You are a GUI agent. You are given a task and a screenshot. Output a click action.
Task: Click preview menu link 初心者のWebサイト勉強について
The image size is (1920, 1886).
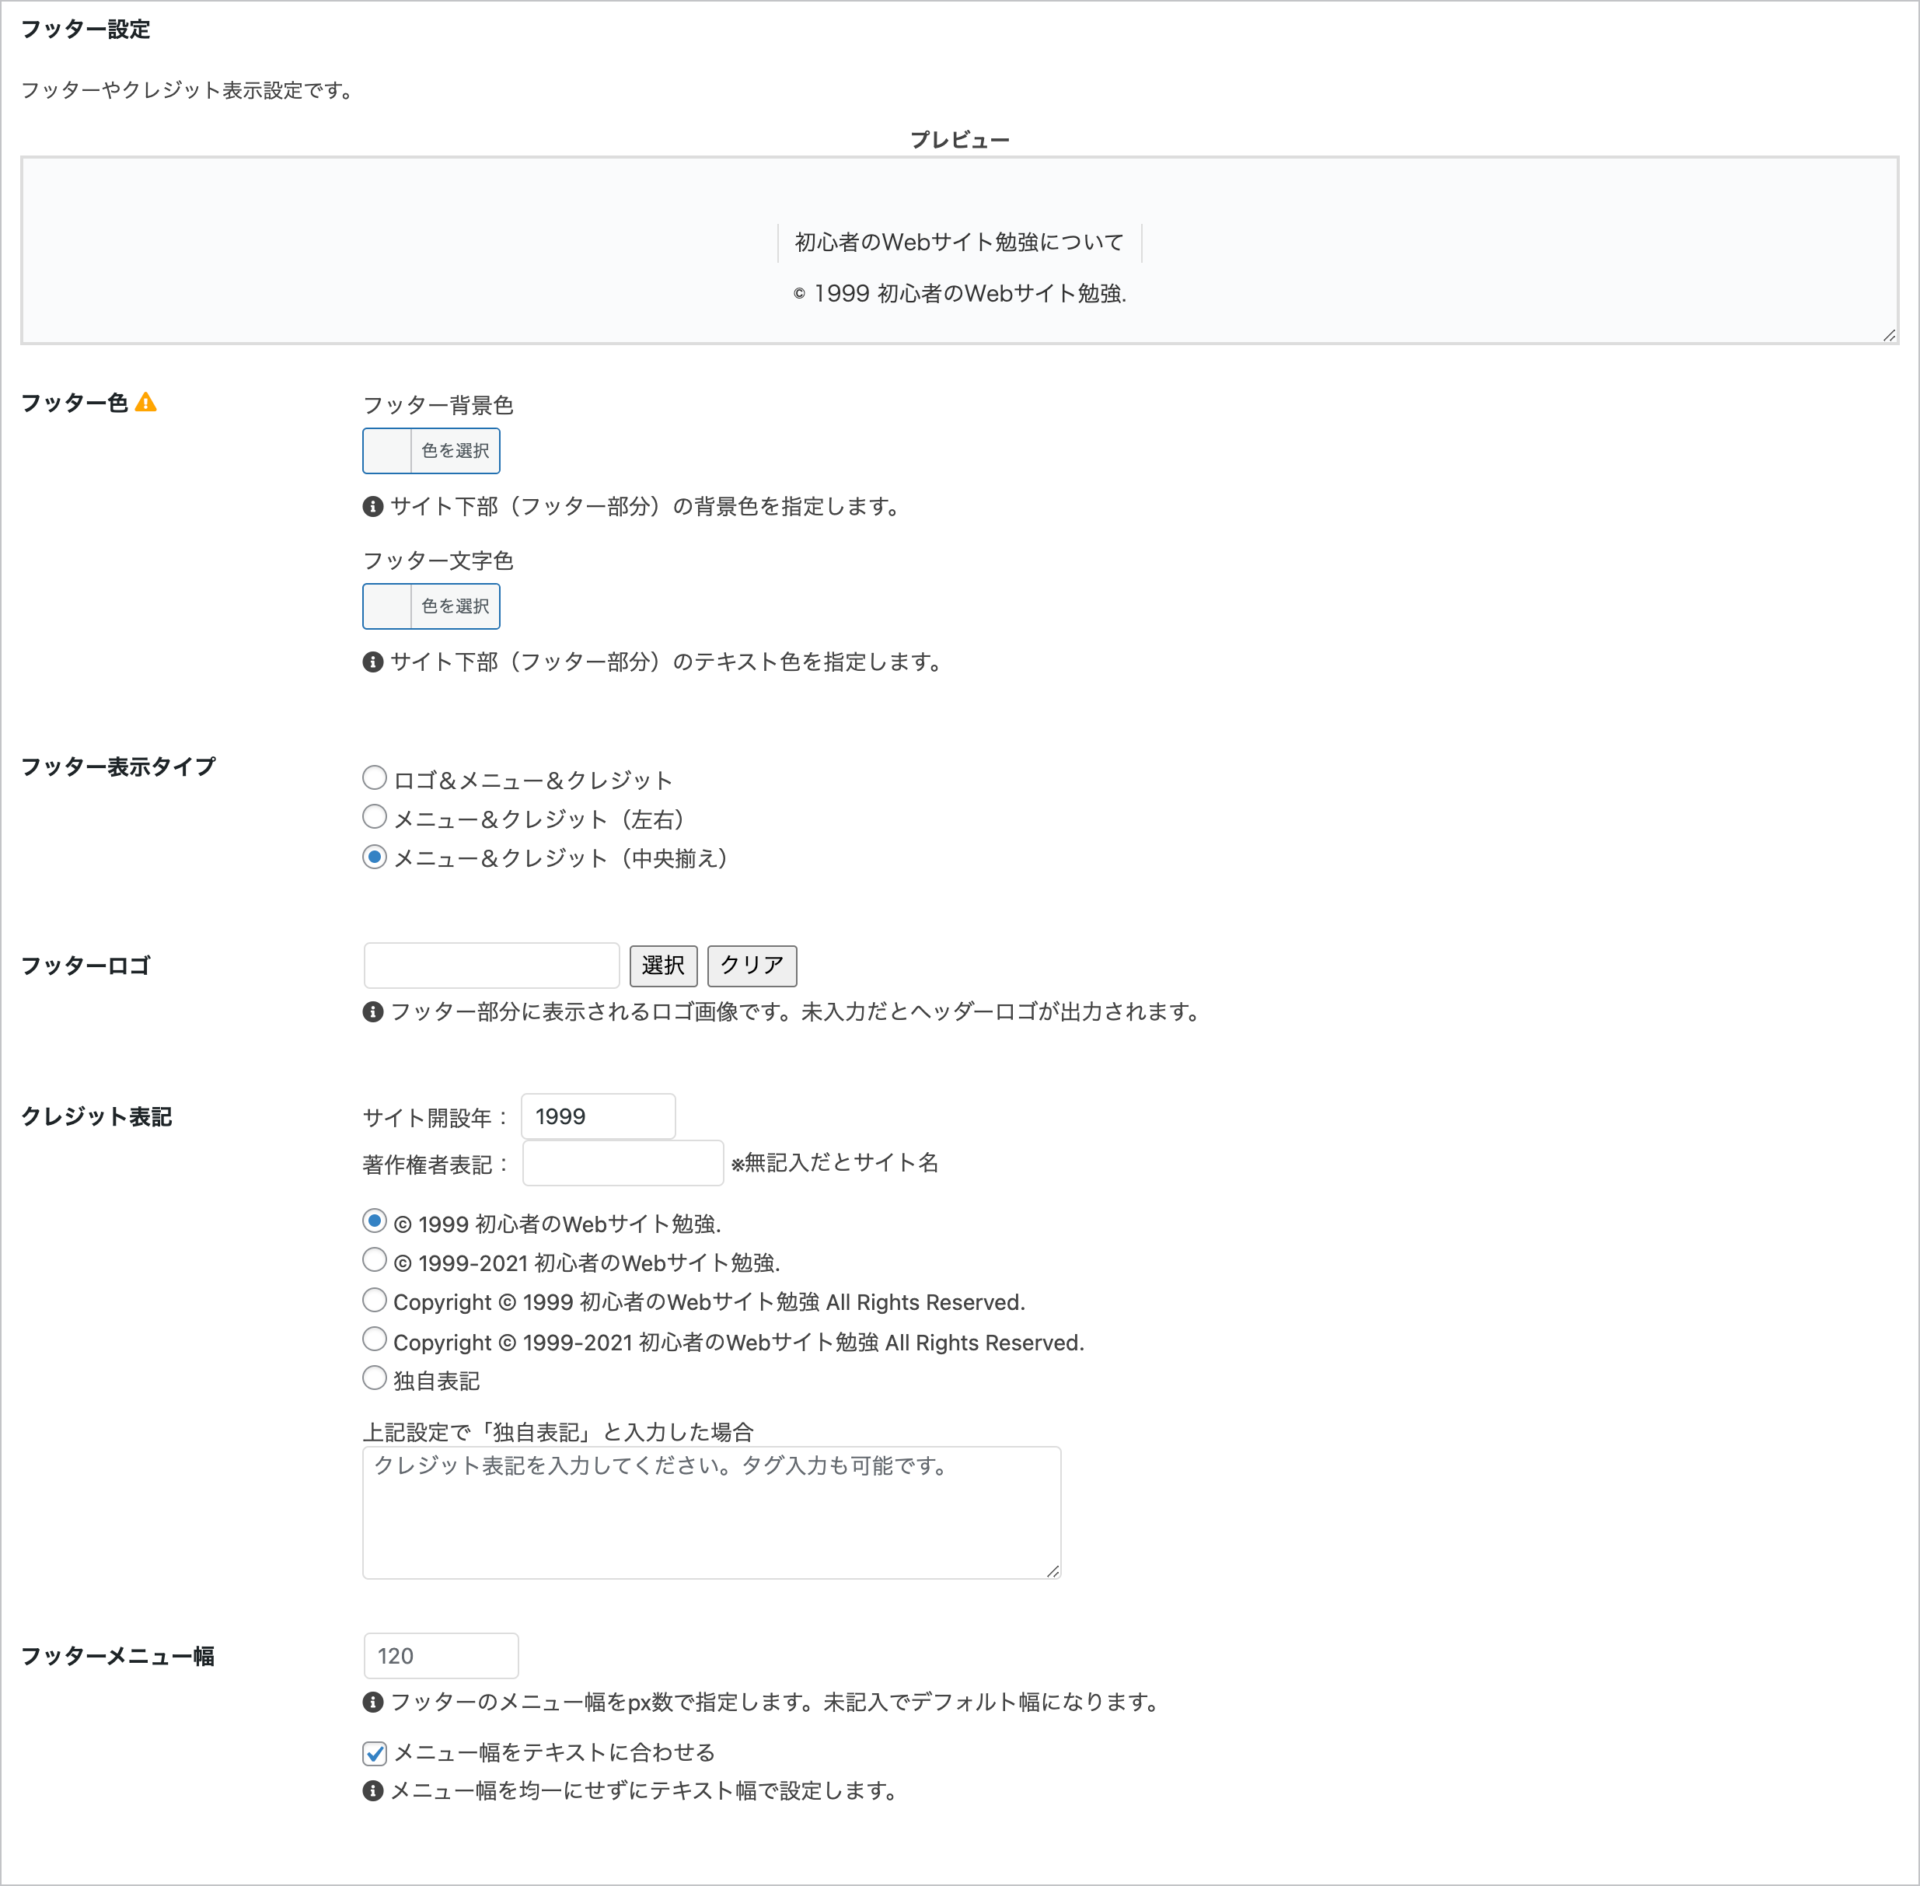coord(959,242)
